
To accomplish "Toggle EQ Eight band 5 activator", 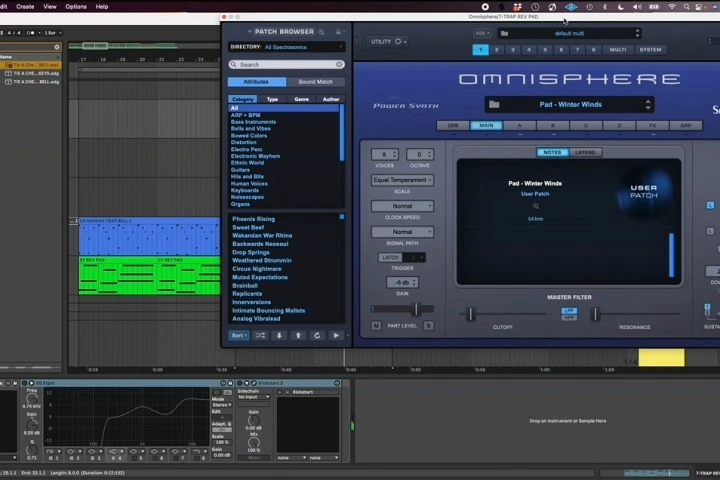I will [134, 458].
